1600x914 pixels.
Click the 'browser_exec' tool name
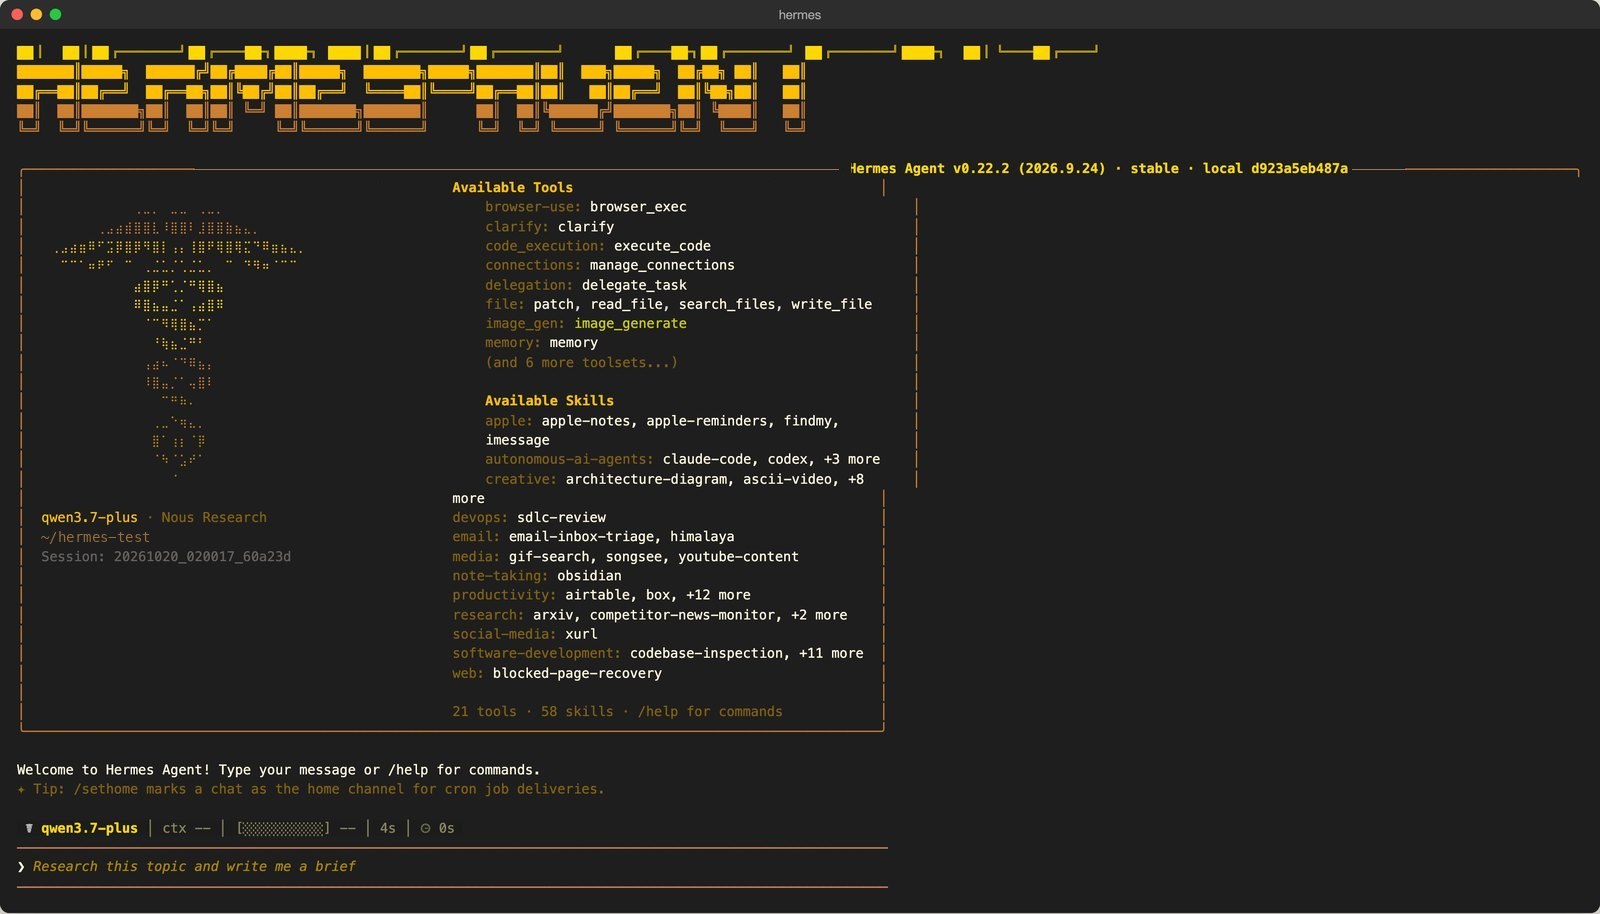(x=638, y=207)
